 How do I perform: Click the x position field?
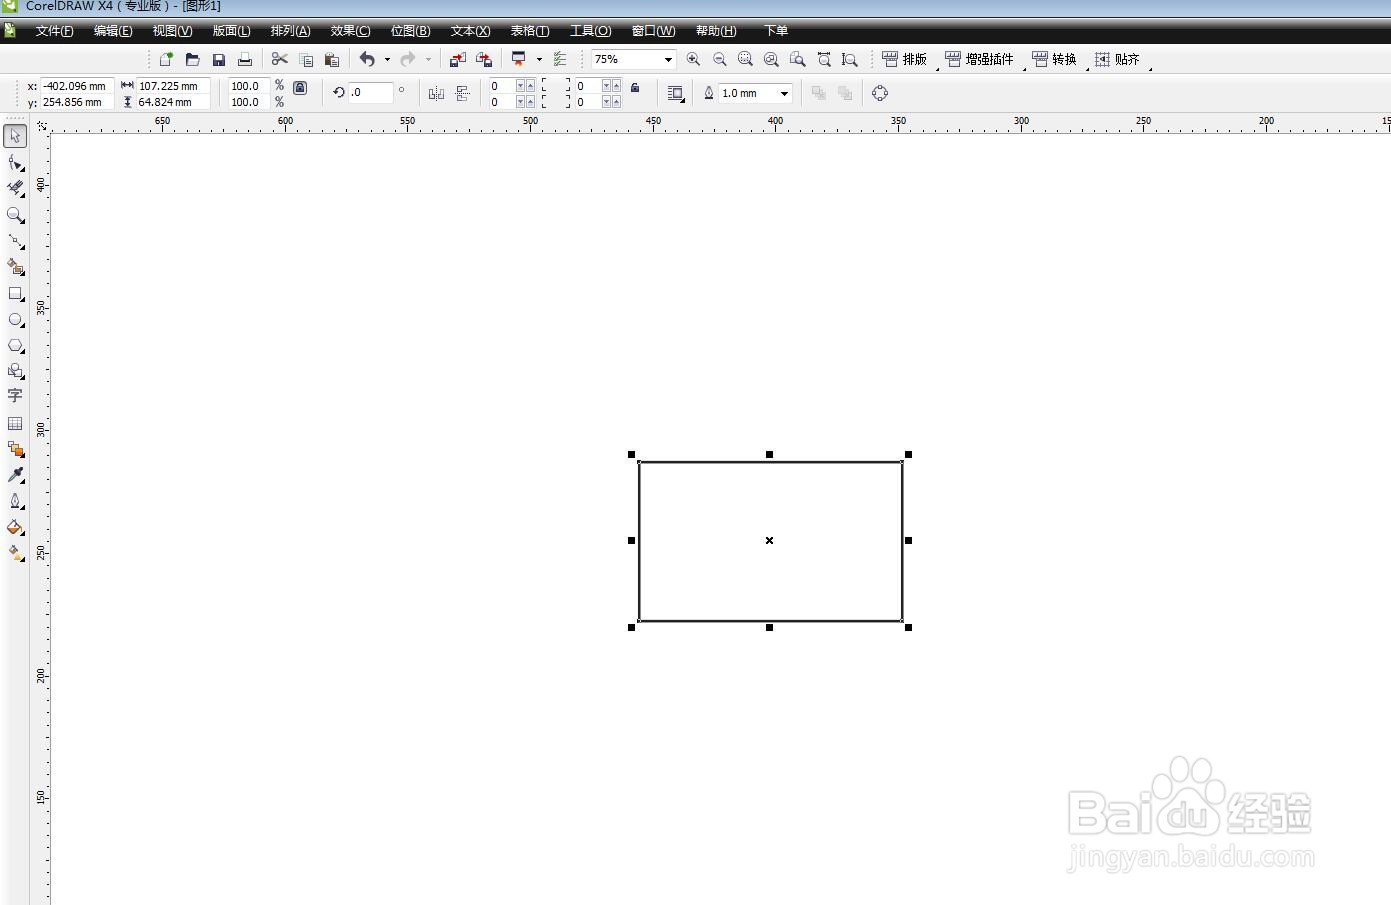pos(77,86)
